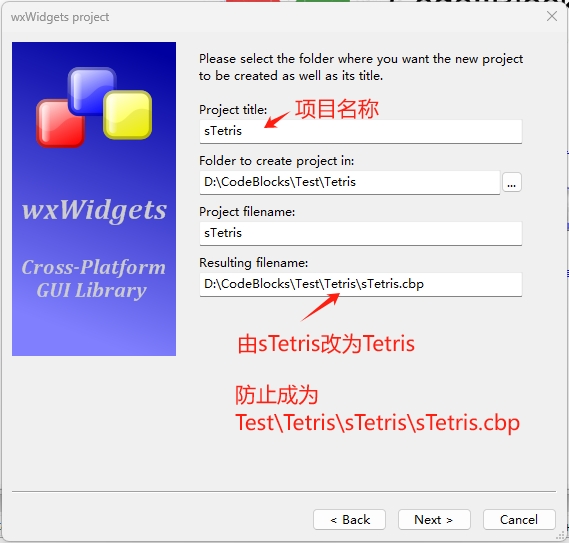Click the 'Project title:' label

[x=233, y=110]
